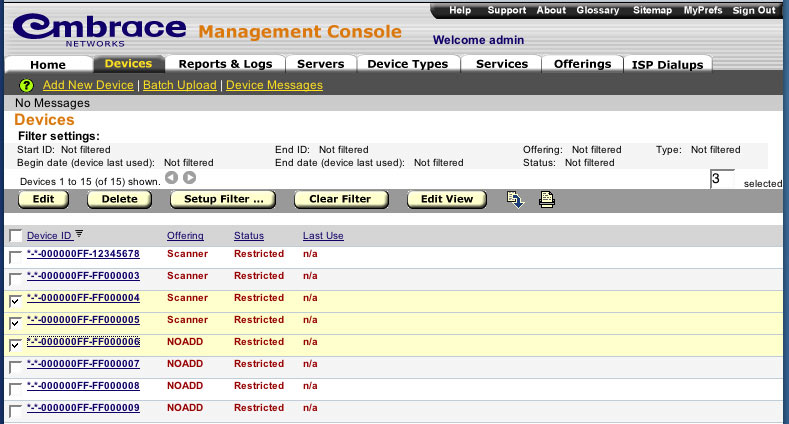Check the box for device 000000FF-FF000008
This screenshot has width=789, height=424.
16,389
